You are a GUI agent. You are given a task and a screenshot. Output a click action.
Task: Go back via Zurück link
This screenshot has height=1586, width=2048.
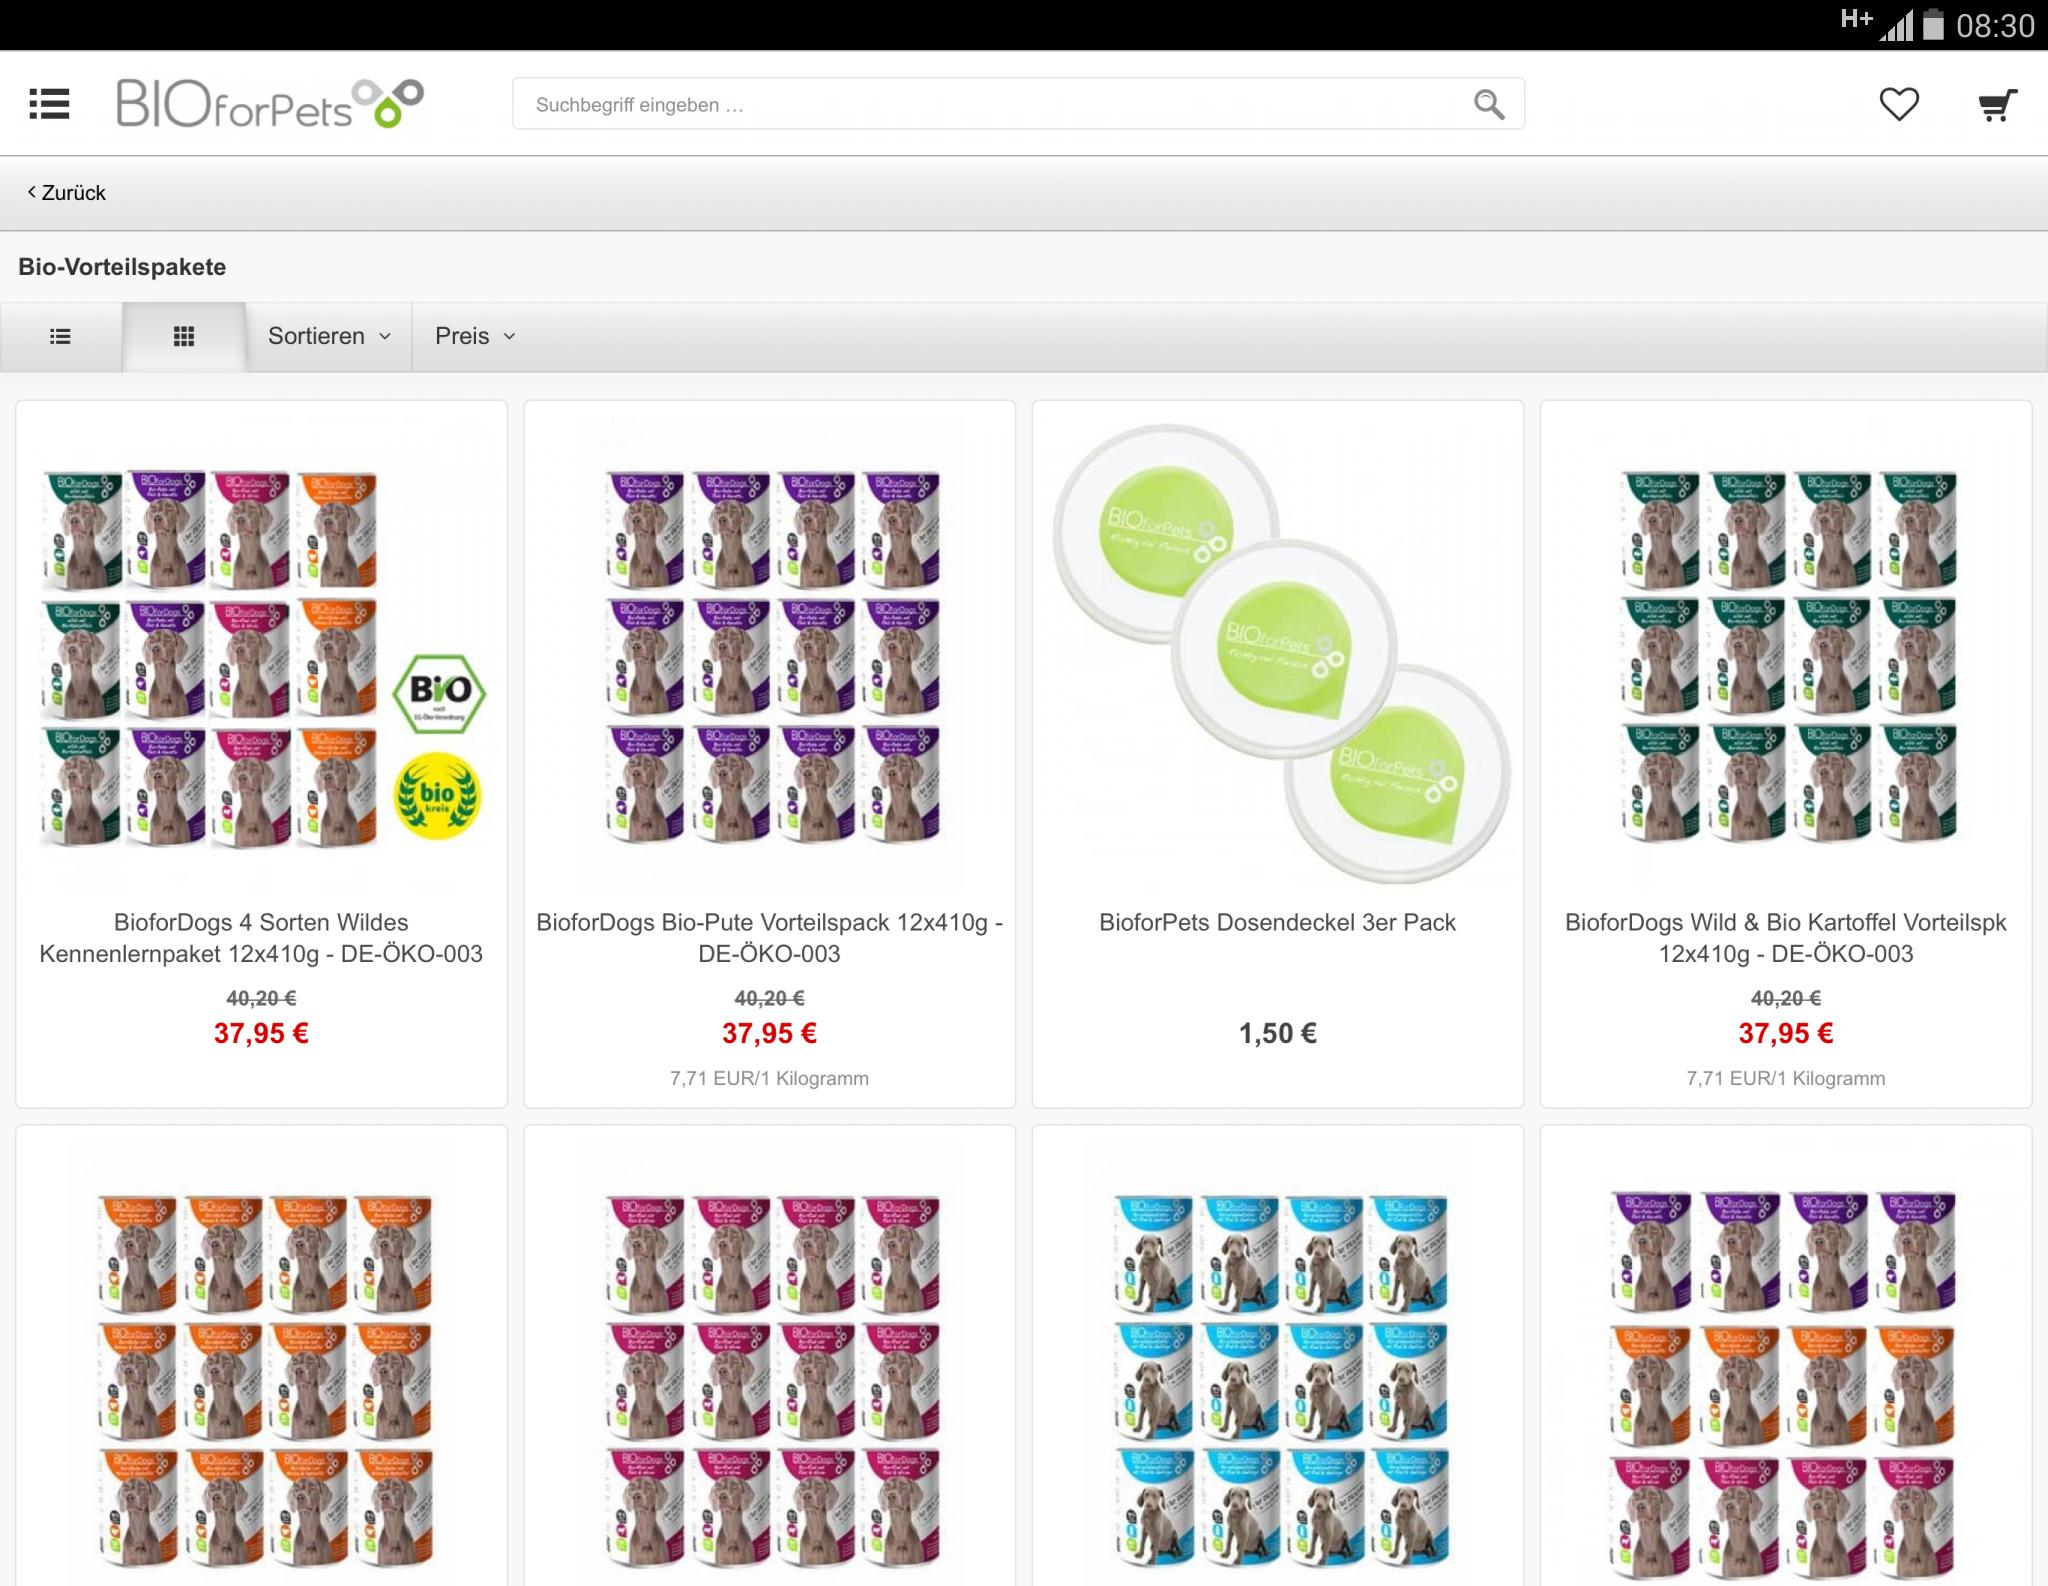(x=66, y=193)
